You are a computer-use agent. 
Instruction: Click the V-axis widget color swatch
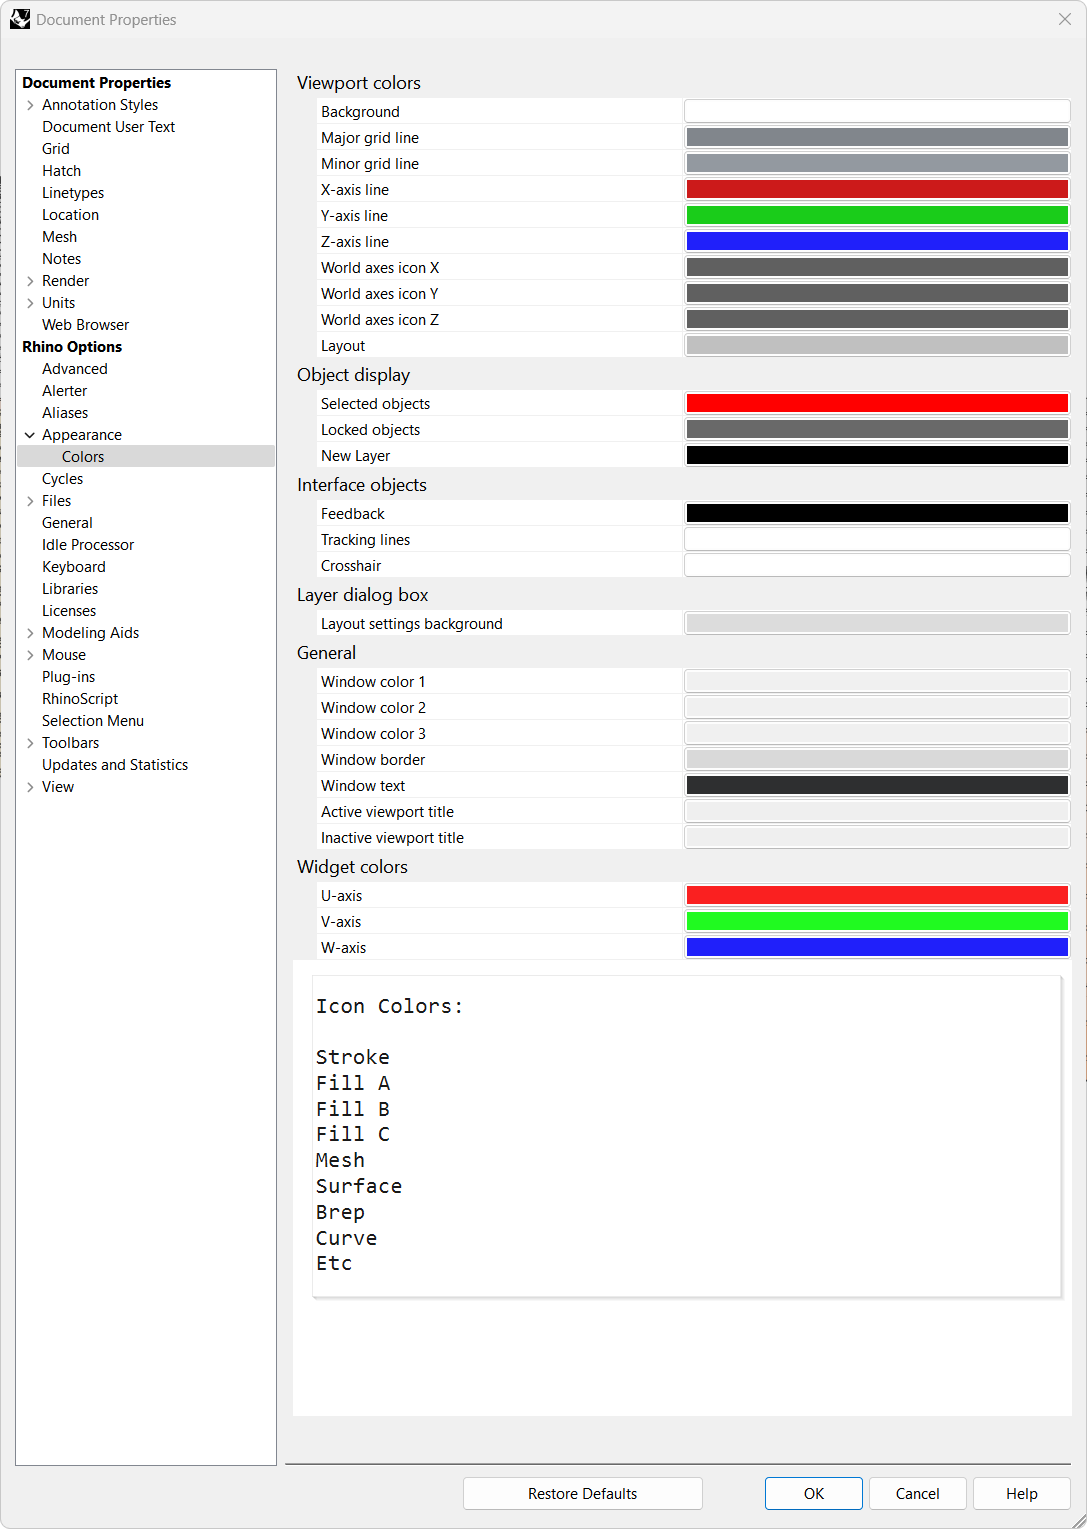point(877,921)
